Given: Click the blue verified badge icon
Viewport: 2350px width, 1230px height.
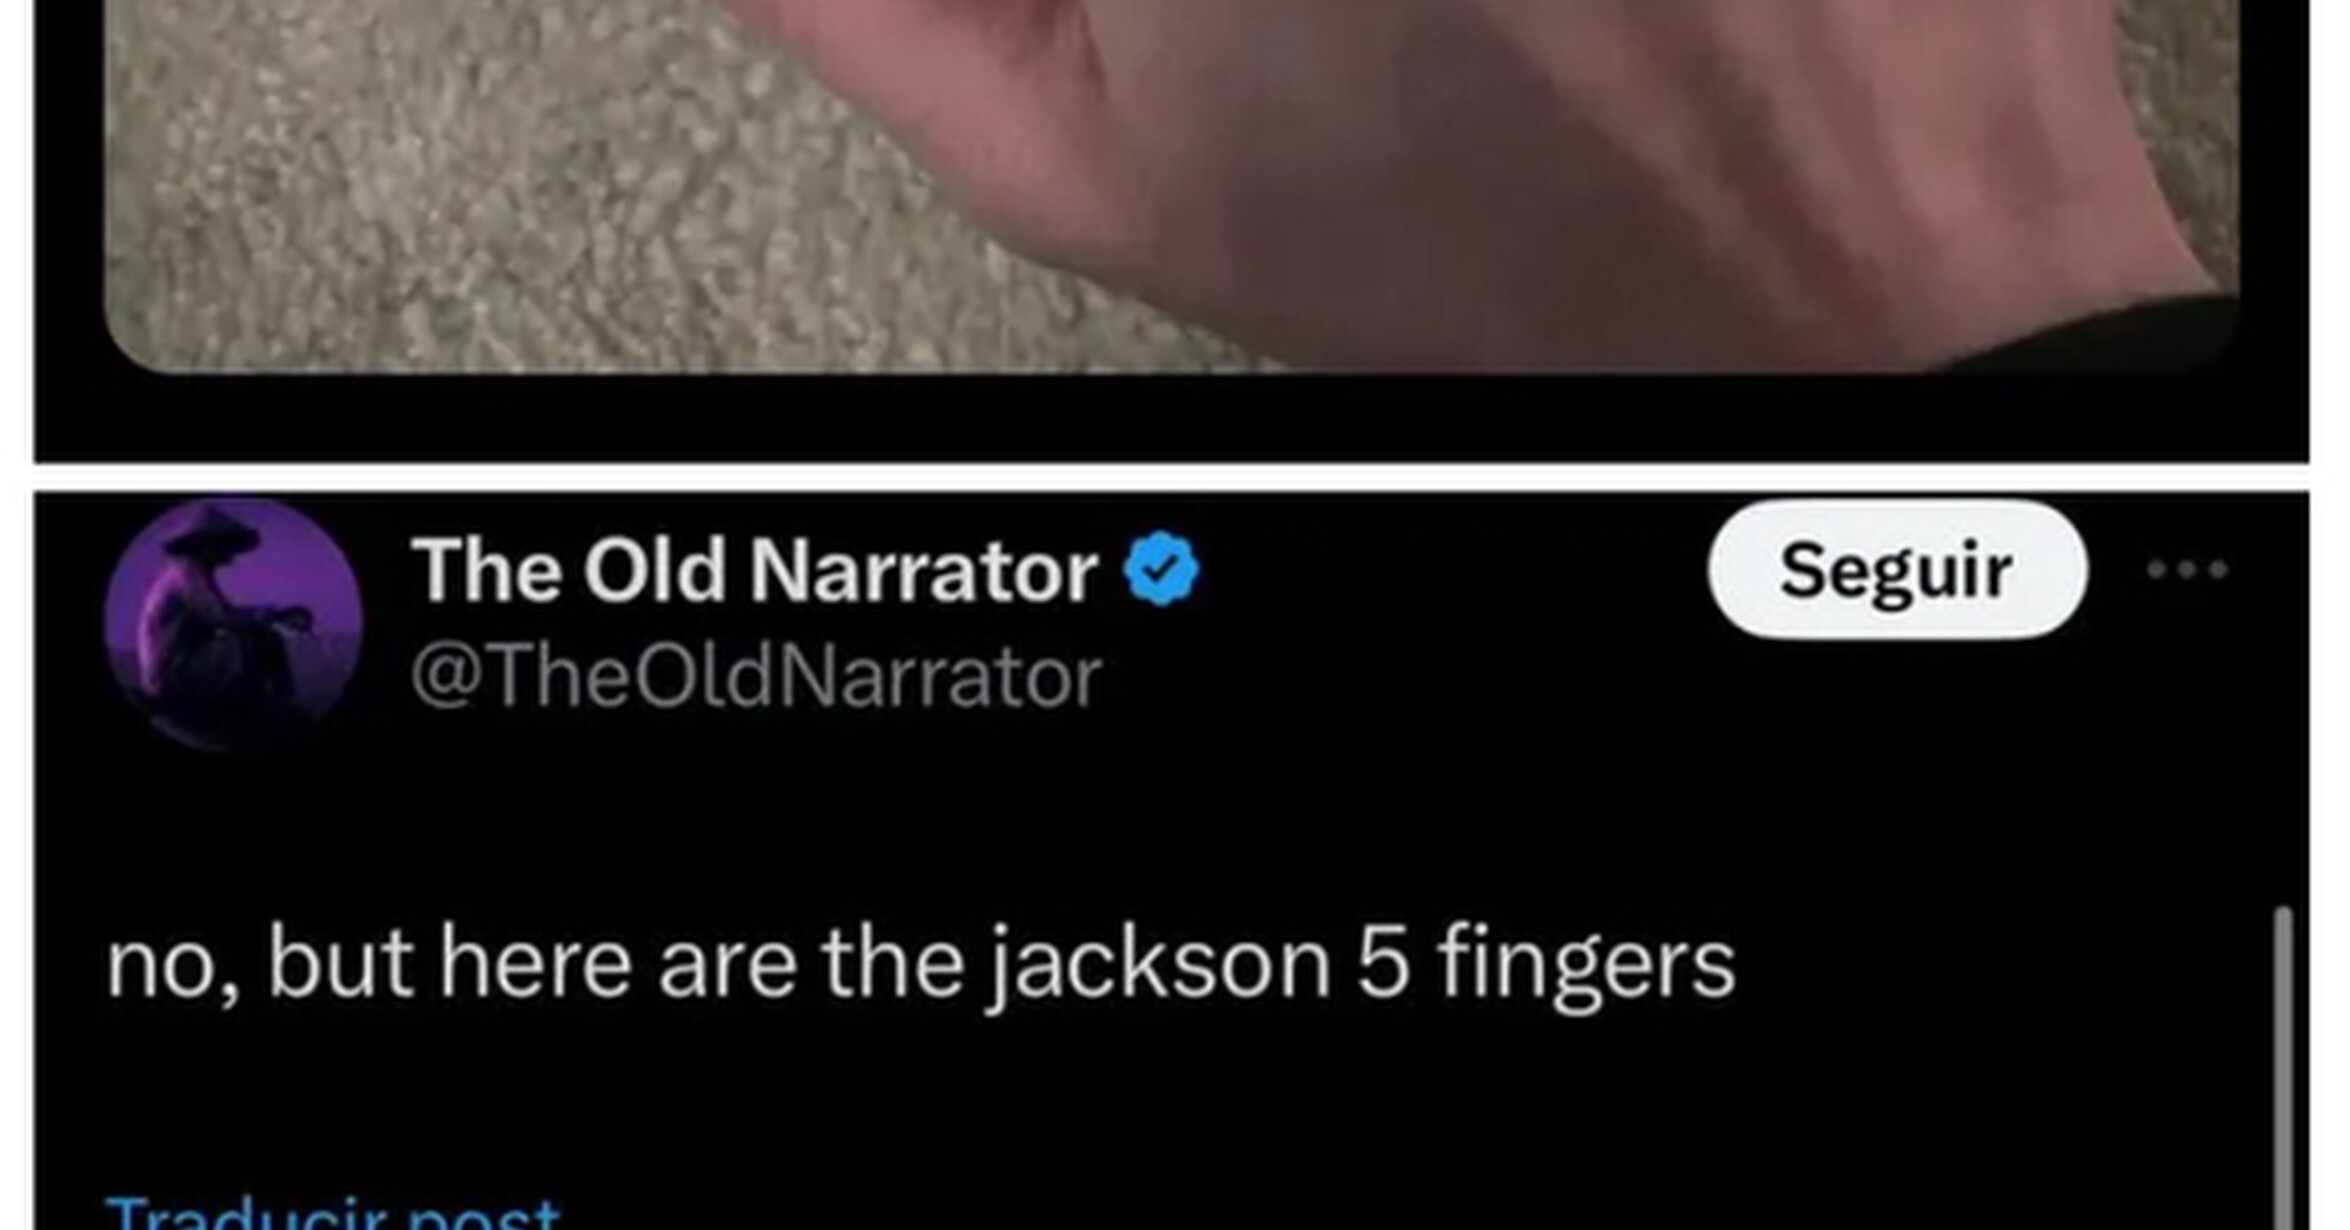Looking at the screenshot, I should 1161,570.
